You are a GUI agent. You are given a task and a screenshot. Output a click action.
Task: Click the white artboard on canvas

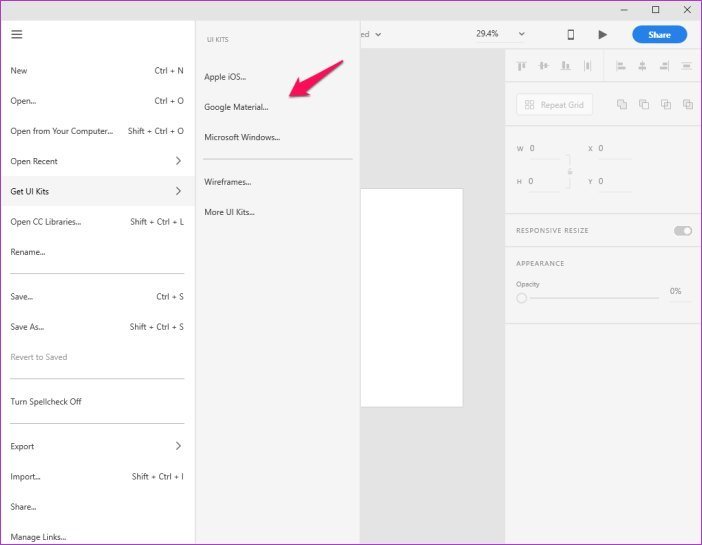pyautogui.click(x=411, y=298)
